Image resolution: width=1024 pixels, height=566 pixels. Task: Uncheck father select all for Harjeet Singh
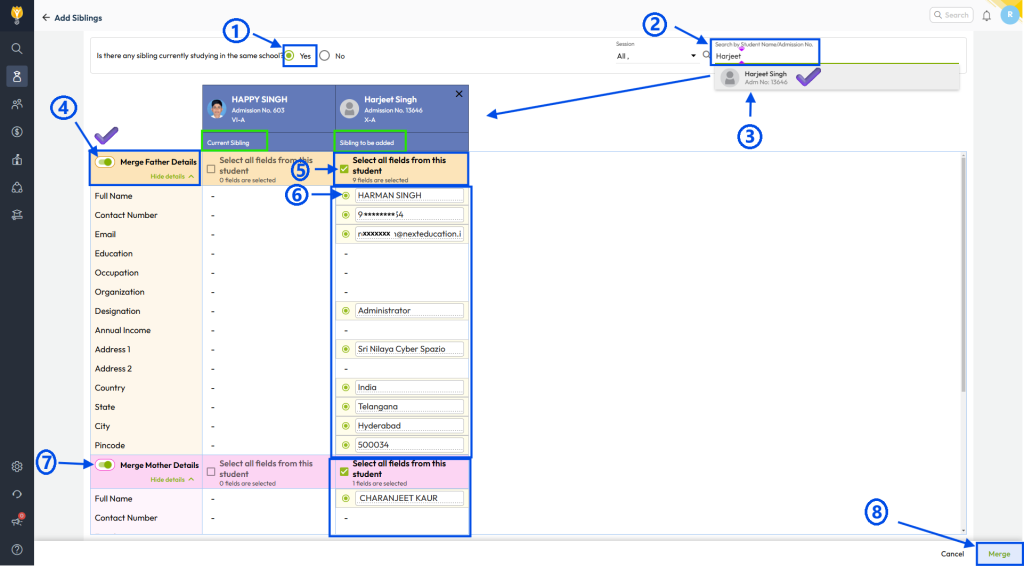tap(344, 169)
